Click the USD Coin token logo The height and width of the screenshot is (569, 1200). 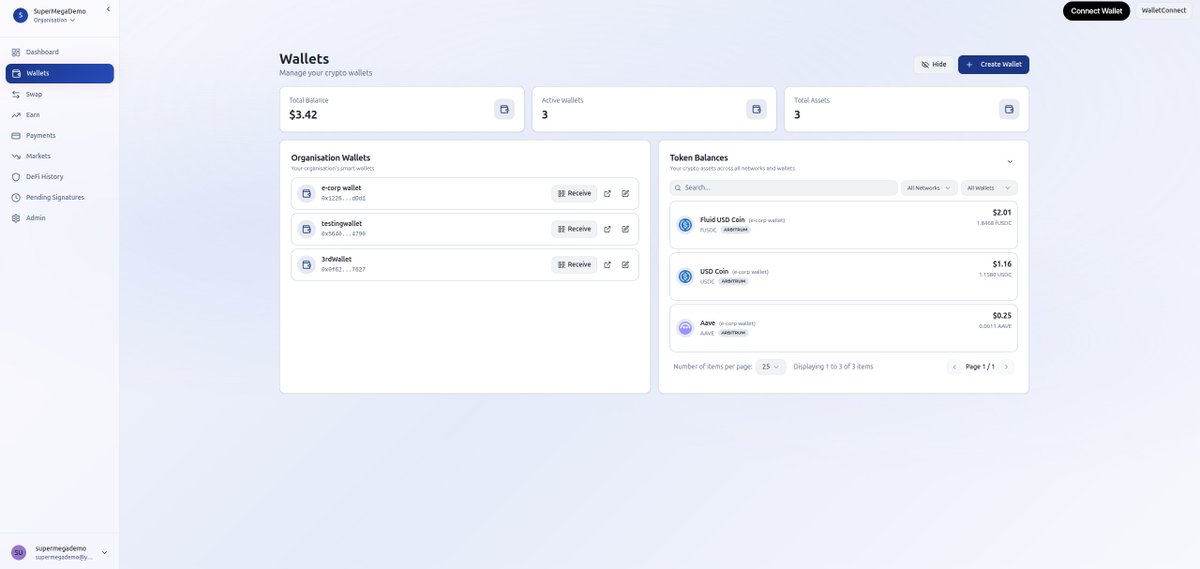point(685,276)
